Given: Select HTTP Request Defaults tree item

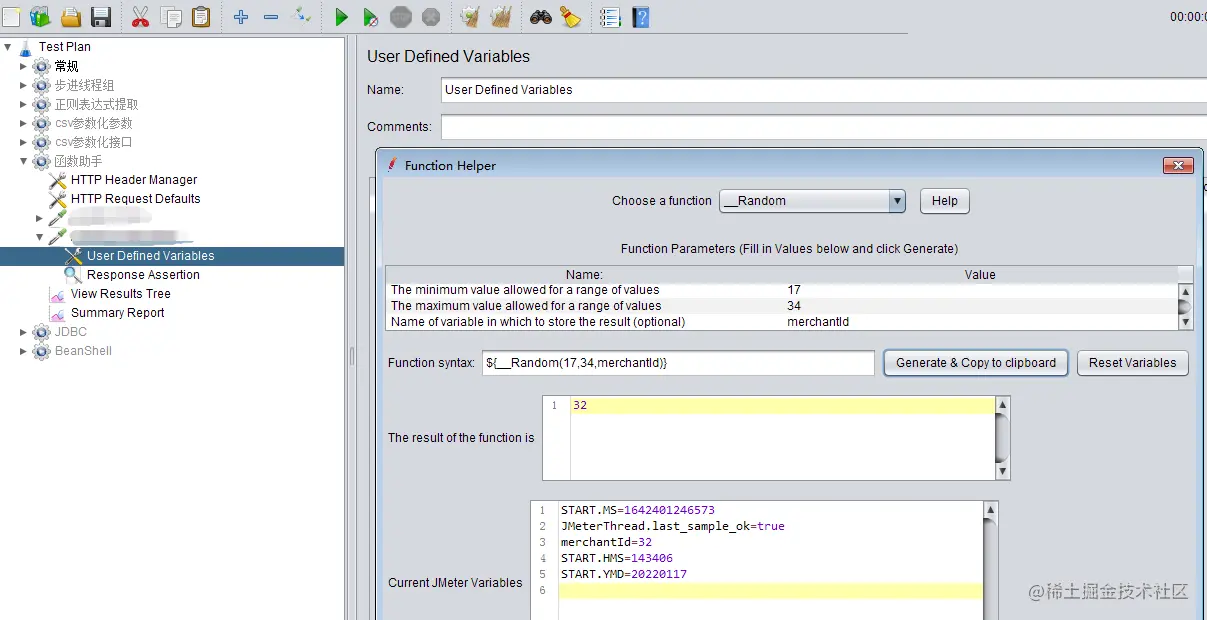Looking at the screenshot, I should click(x=135, y=199).
